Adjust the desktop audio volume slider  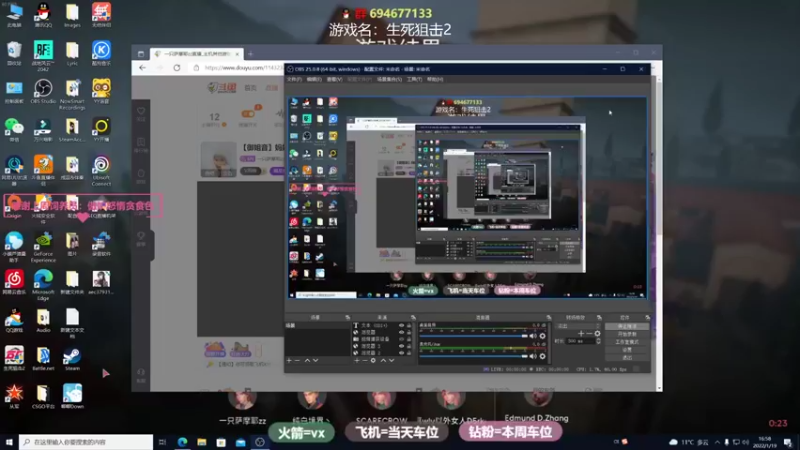tap(473, 336)
